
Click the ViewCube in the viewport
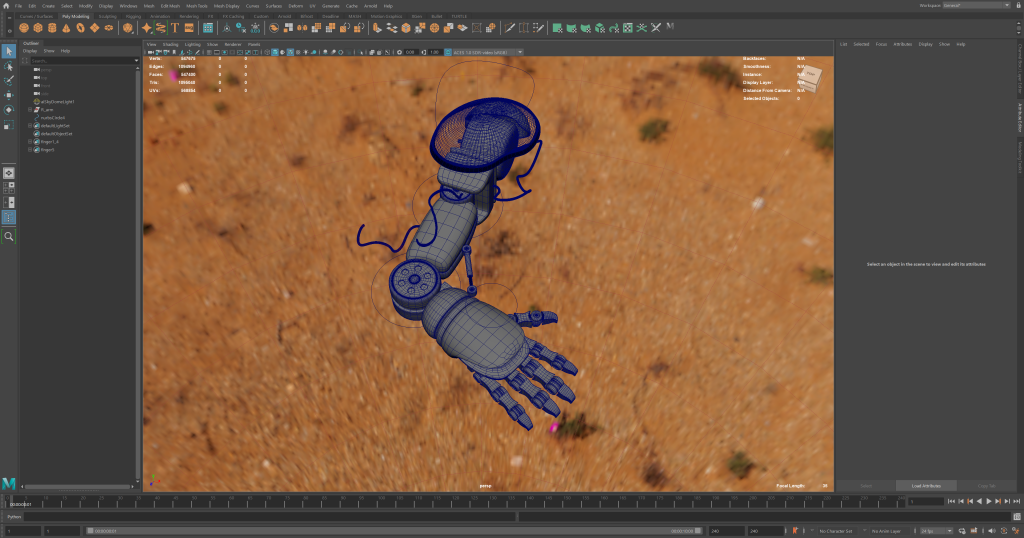pos(810,78)
